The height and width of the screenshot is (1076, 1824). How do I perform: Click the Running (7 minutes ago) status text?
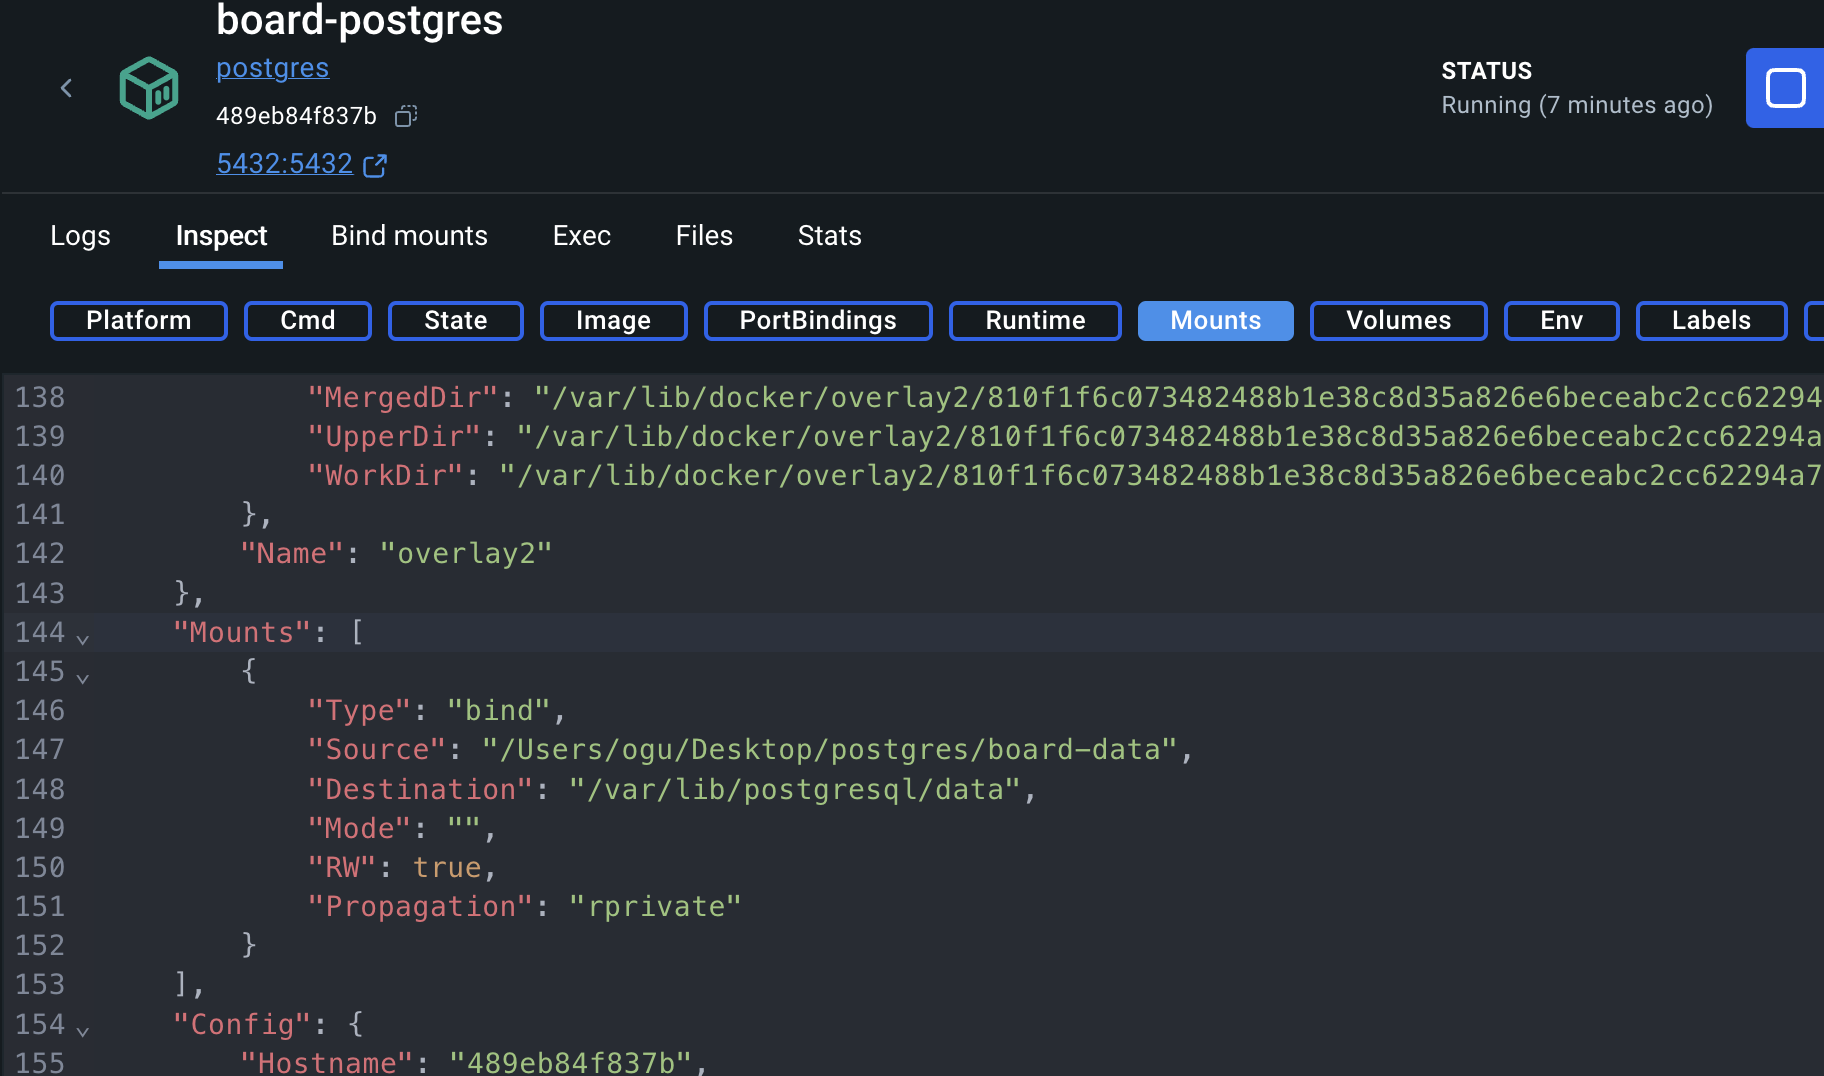point(1577,105)
